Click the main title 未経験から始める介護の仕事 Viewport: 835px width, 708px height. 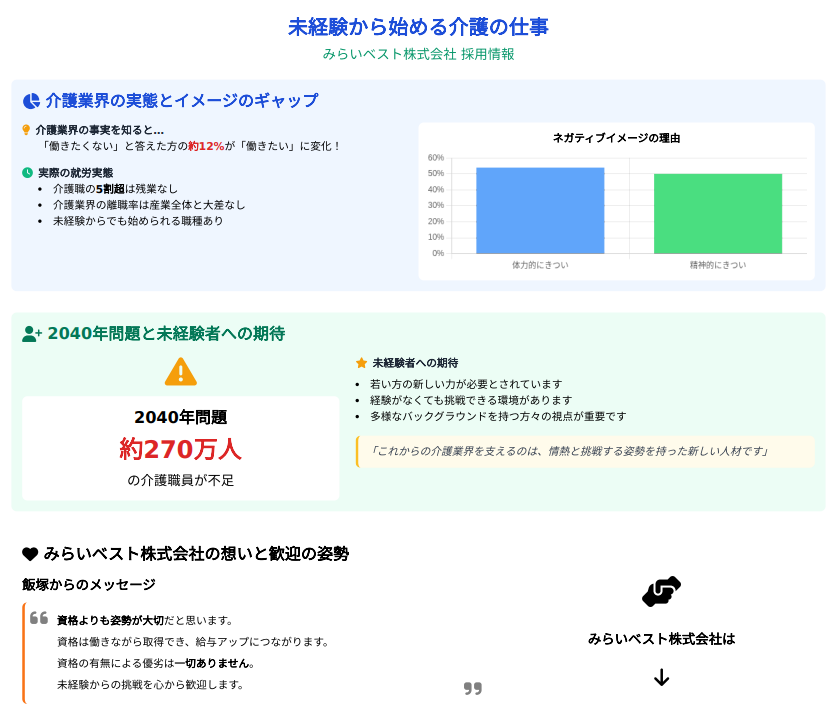click(418, 27)
